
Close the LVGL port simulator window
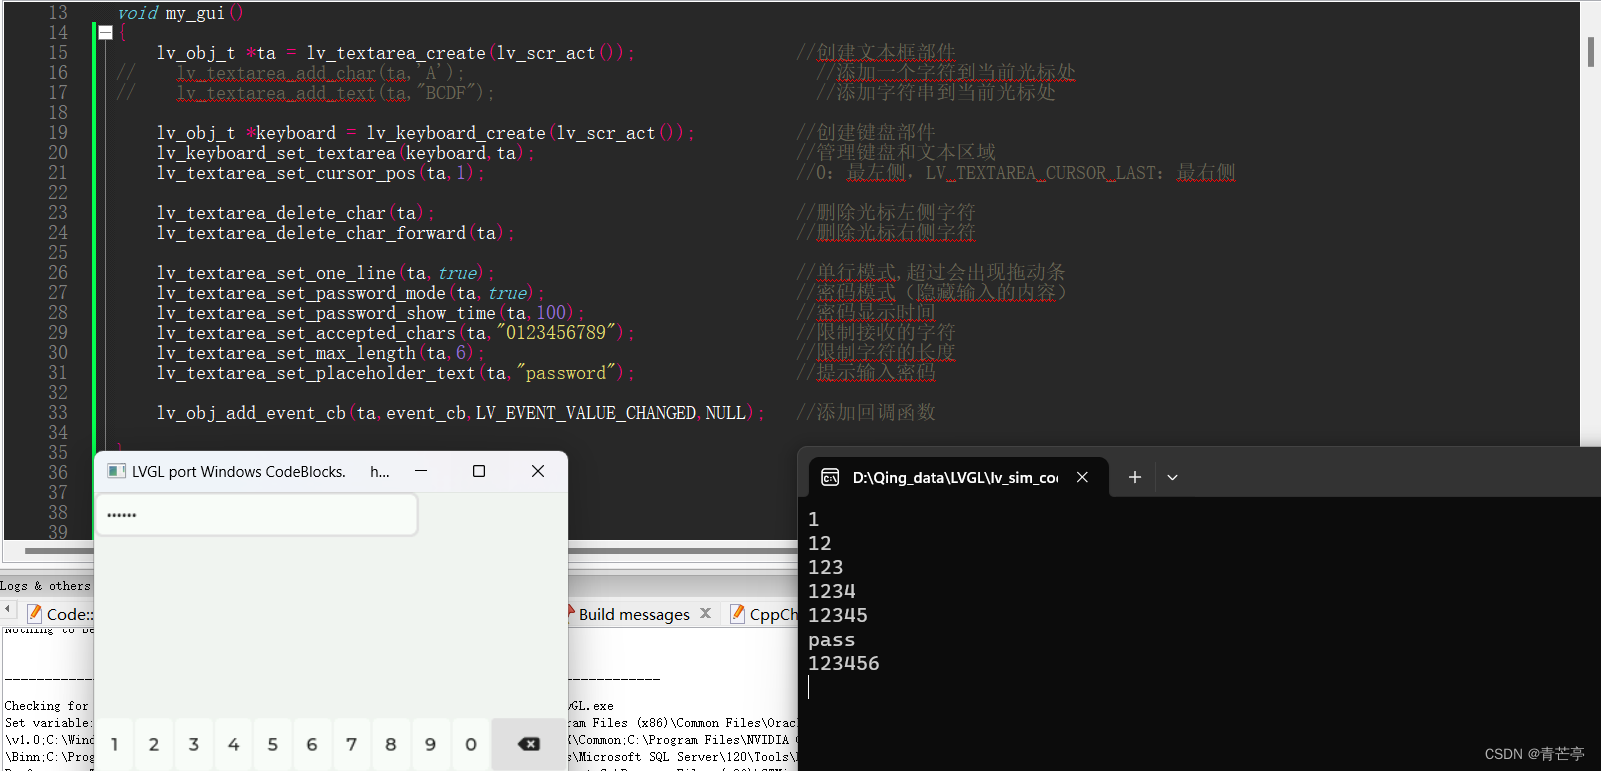(x=538, y=471)
